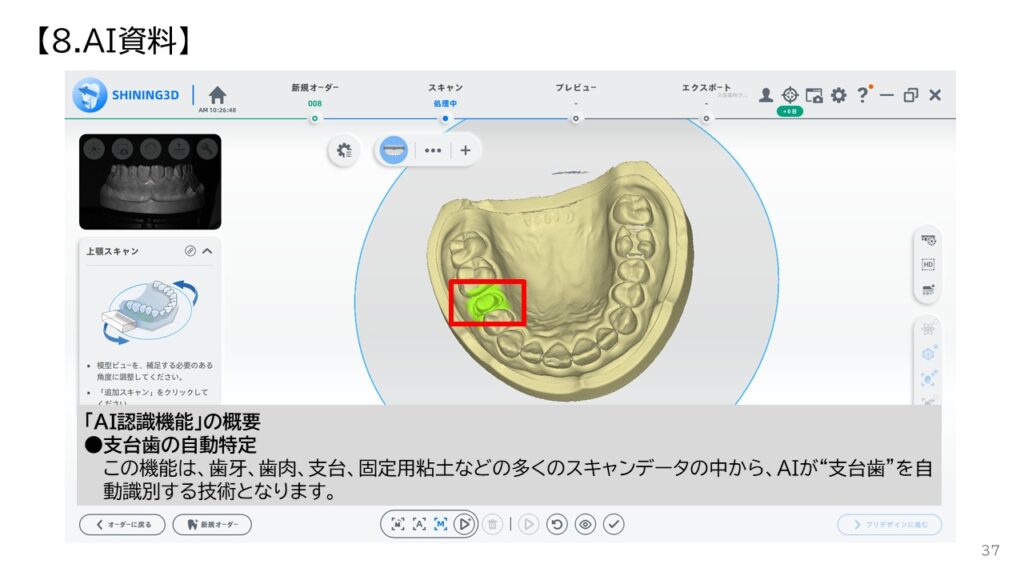Toggle model visibility with the eye icon
Screen dimensions: 1024x576
click(x=585, y=524)
